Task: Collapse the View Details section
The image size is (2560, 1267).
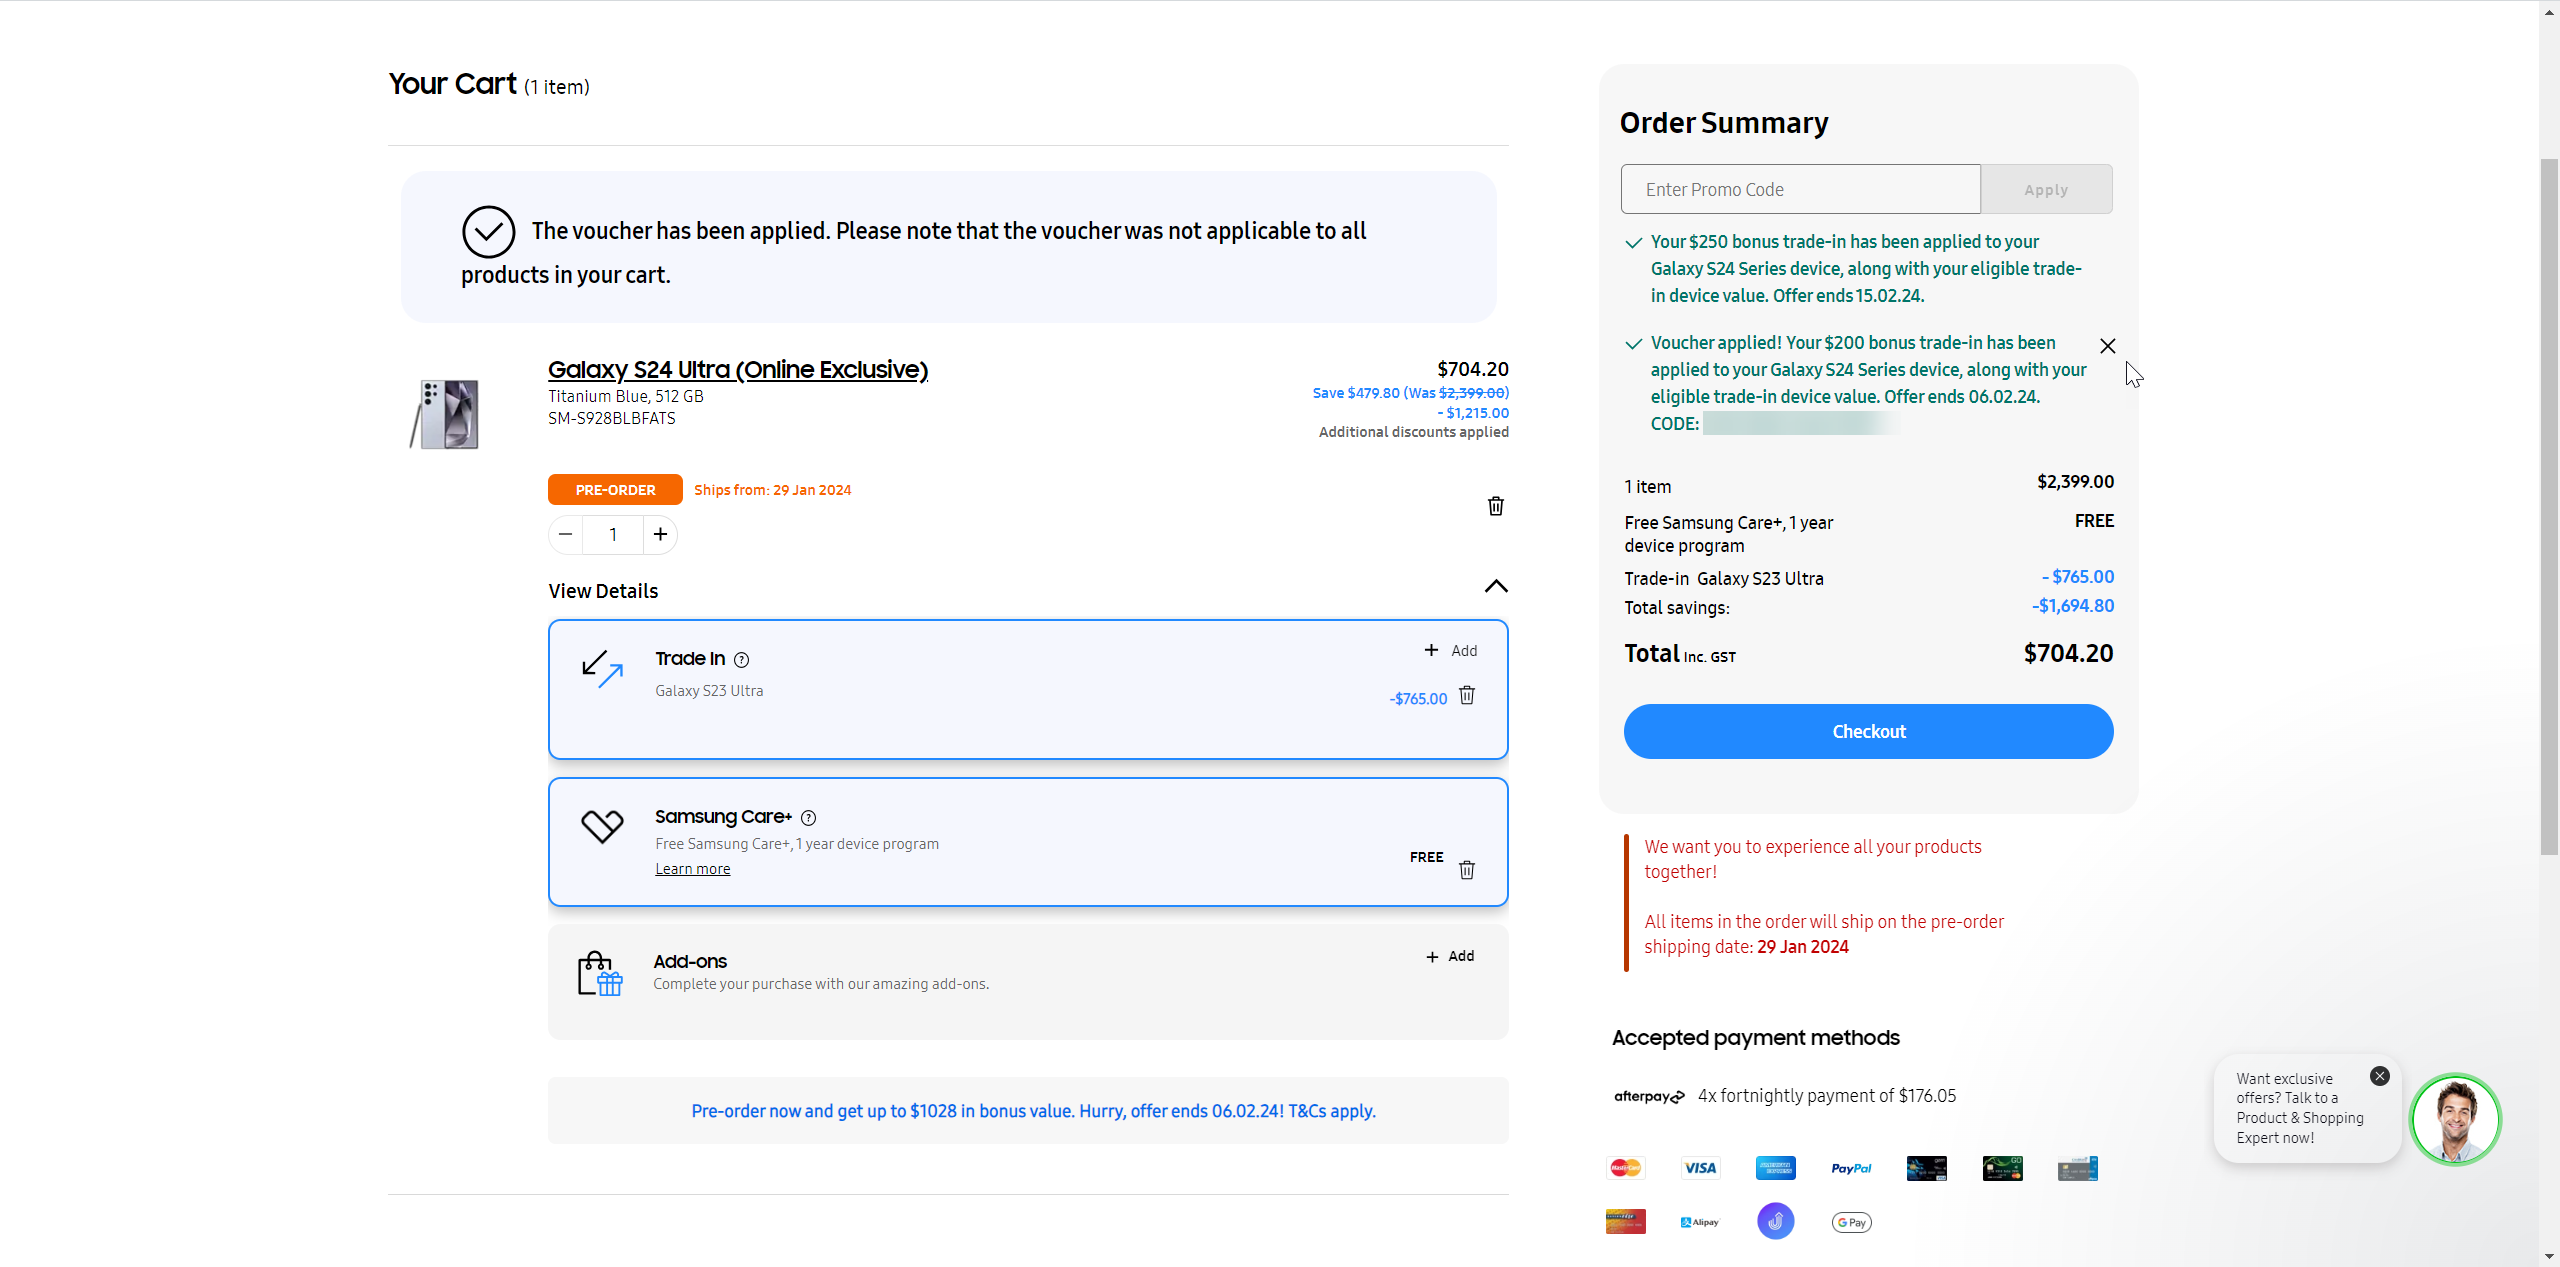Action: point(1496,587)
